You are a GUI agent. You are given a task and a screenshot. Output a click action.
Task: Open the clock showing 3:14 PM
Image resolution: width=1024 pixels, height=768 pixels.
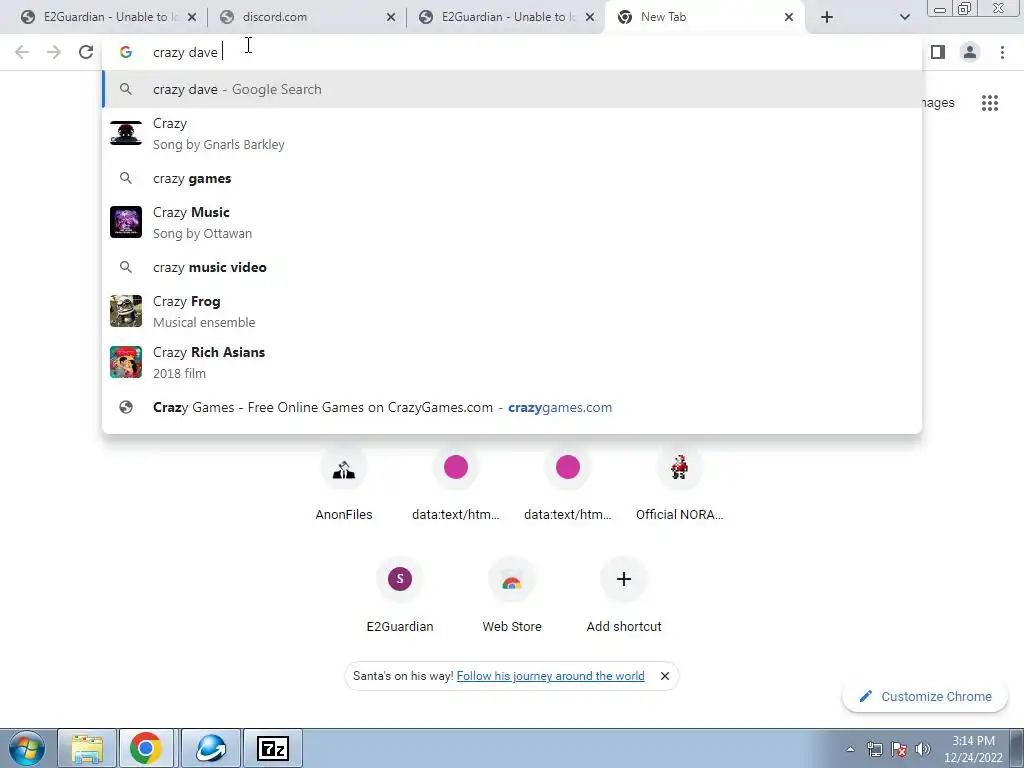[x=973, y=749]
